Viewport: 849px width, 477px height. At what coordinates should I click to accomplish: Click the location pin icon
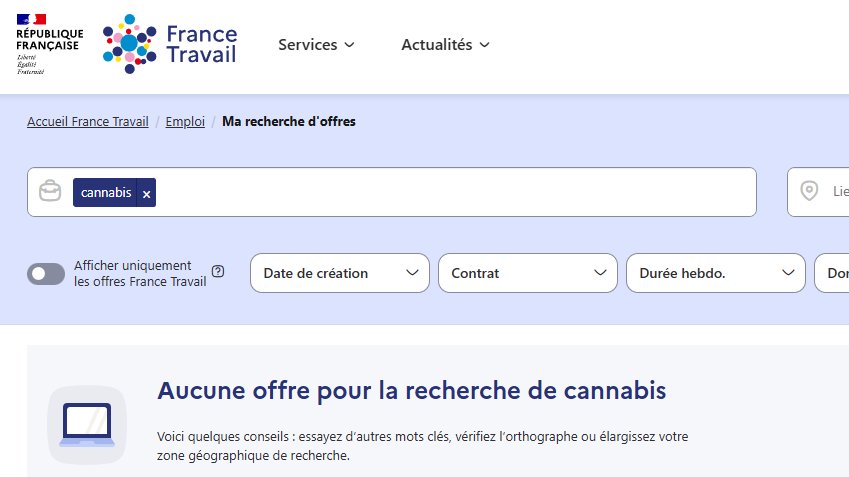tap(809, 191)
